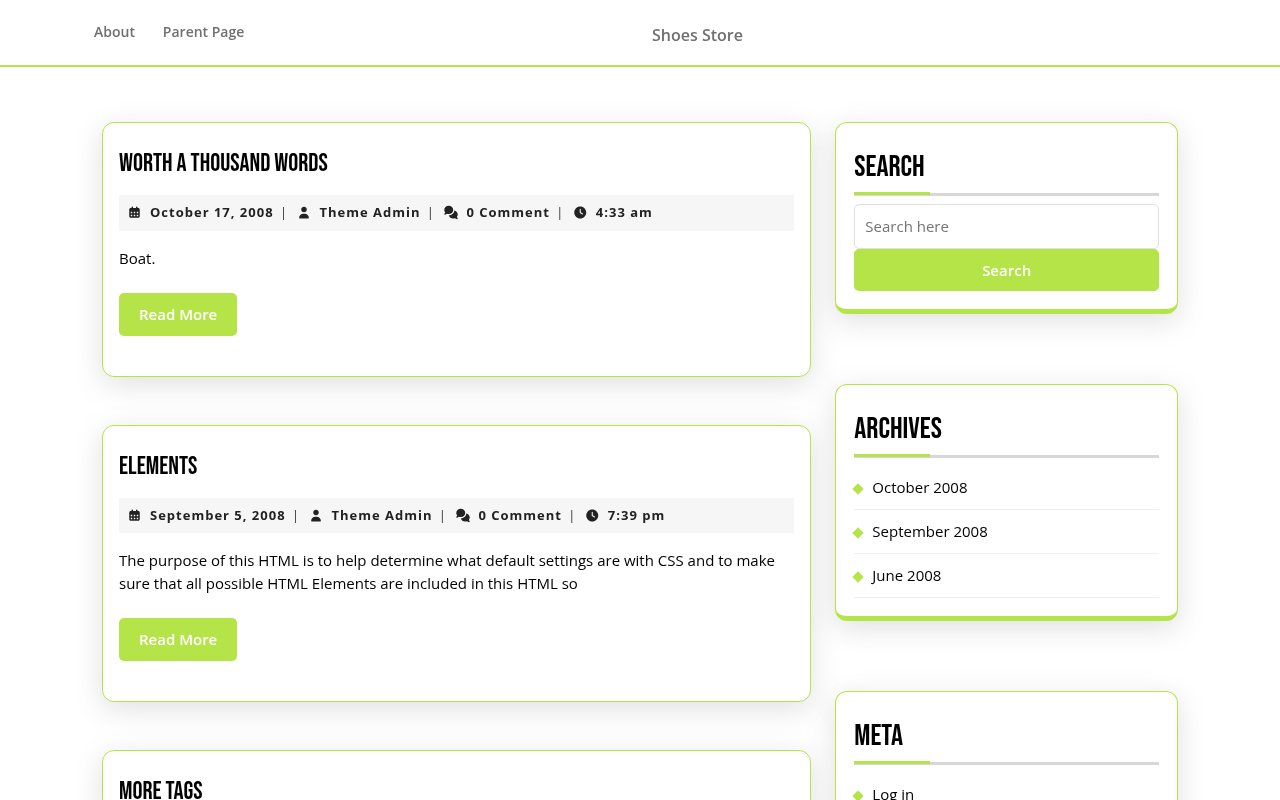Click the Archives widget heading
Image resolution: width=1280 pixels, height=800 pixels.
tap(898, 428)
